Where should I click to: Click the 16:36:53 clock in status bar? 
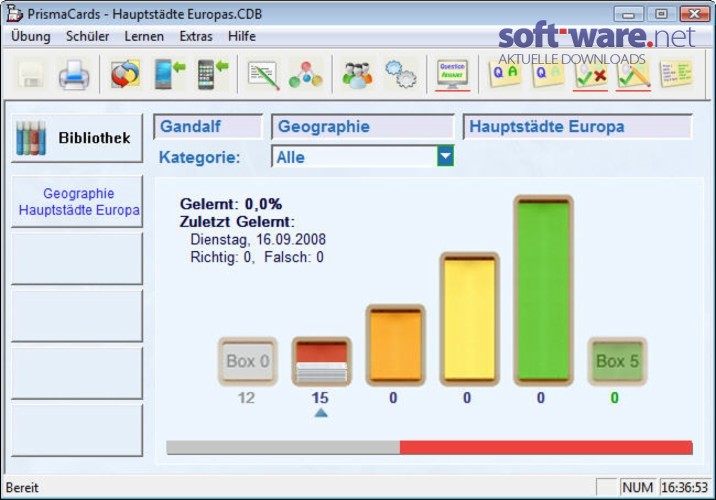pos(684,488)
